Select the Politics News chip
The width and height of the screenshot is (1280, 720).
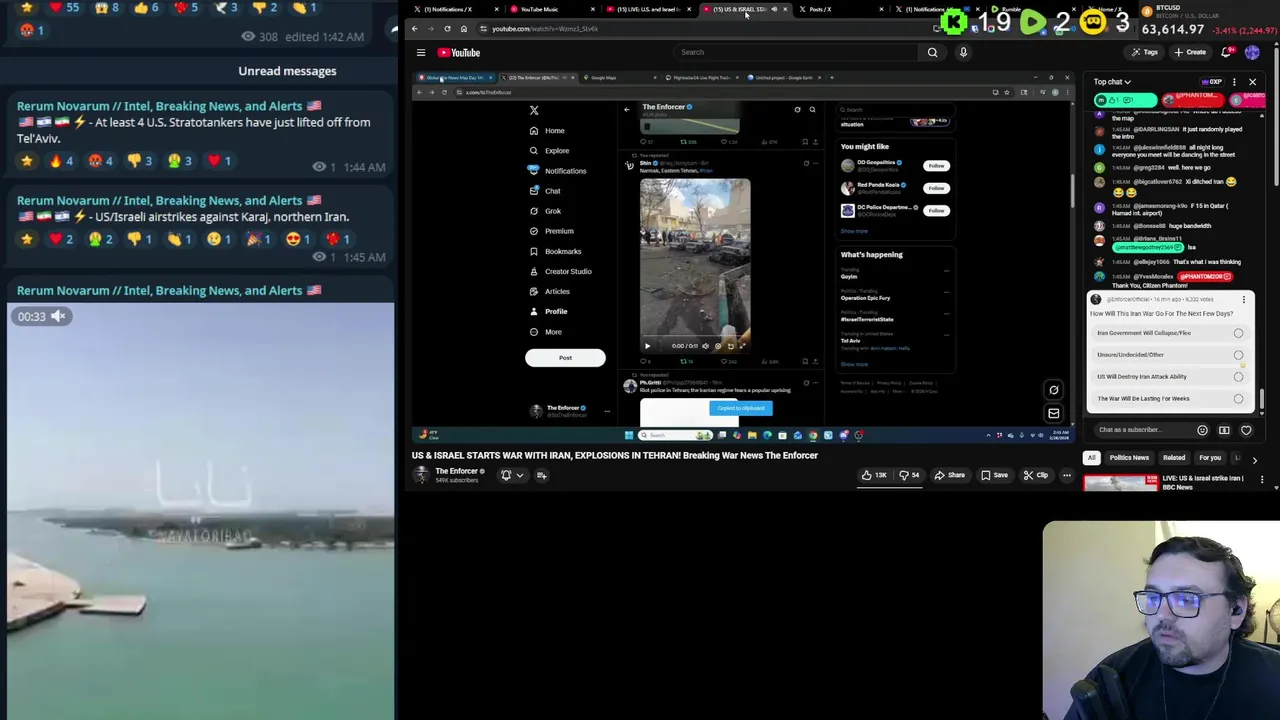pyautogui.click(x=1129, y=458)
